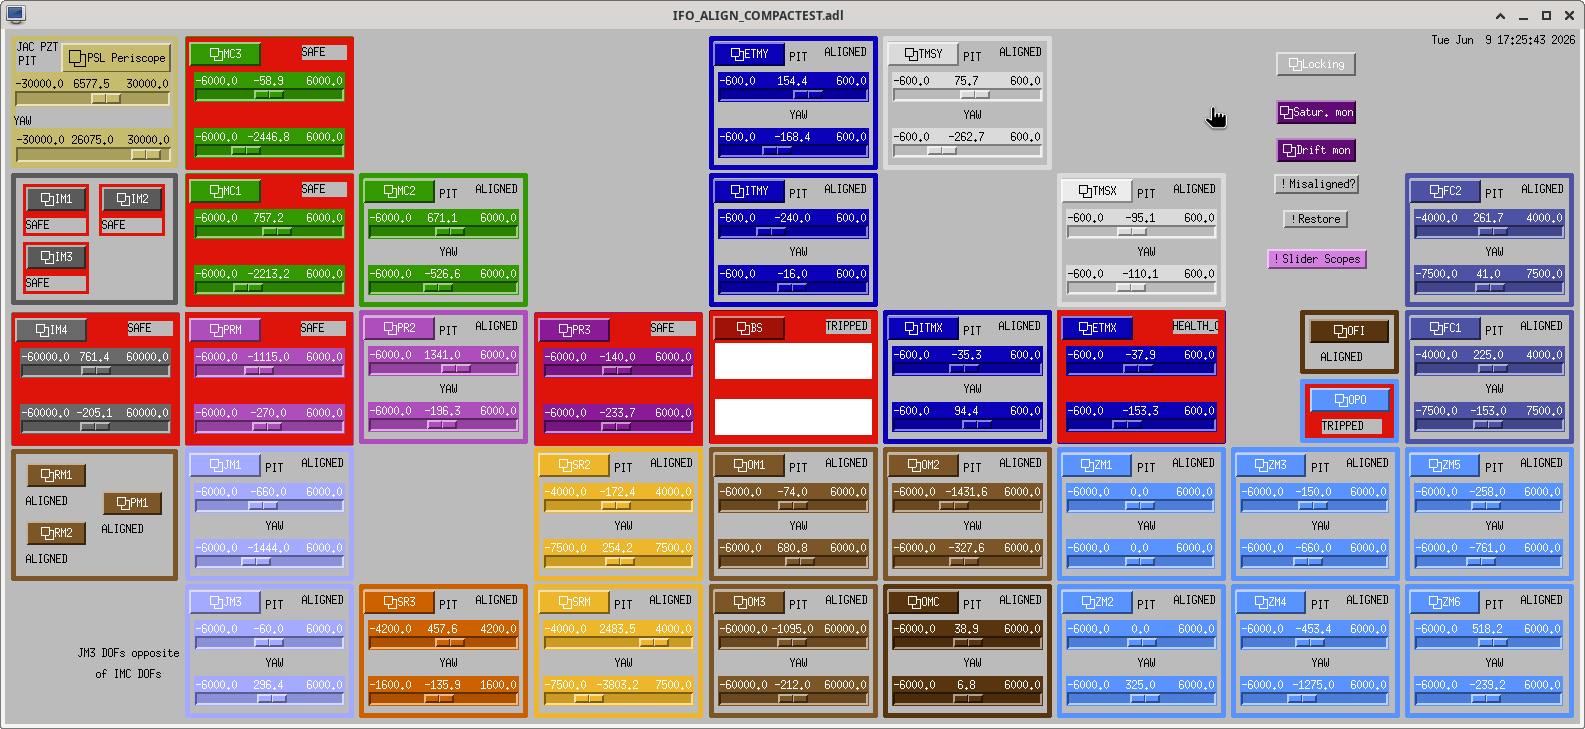This screenshot has height=729, width=1585.
Task: Open the OM3 optic display
Action: point(749,602)
